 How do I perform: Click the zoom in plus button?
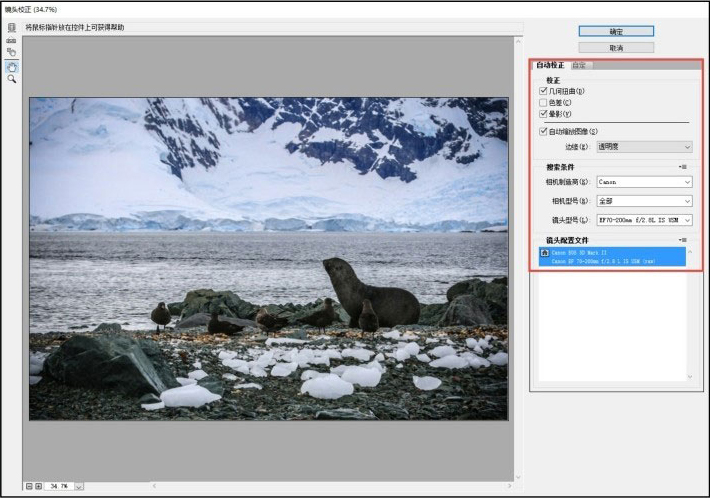point(38,486)
